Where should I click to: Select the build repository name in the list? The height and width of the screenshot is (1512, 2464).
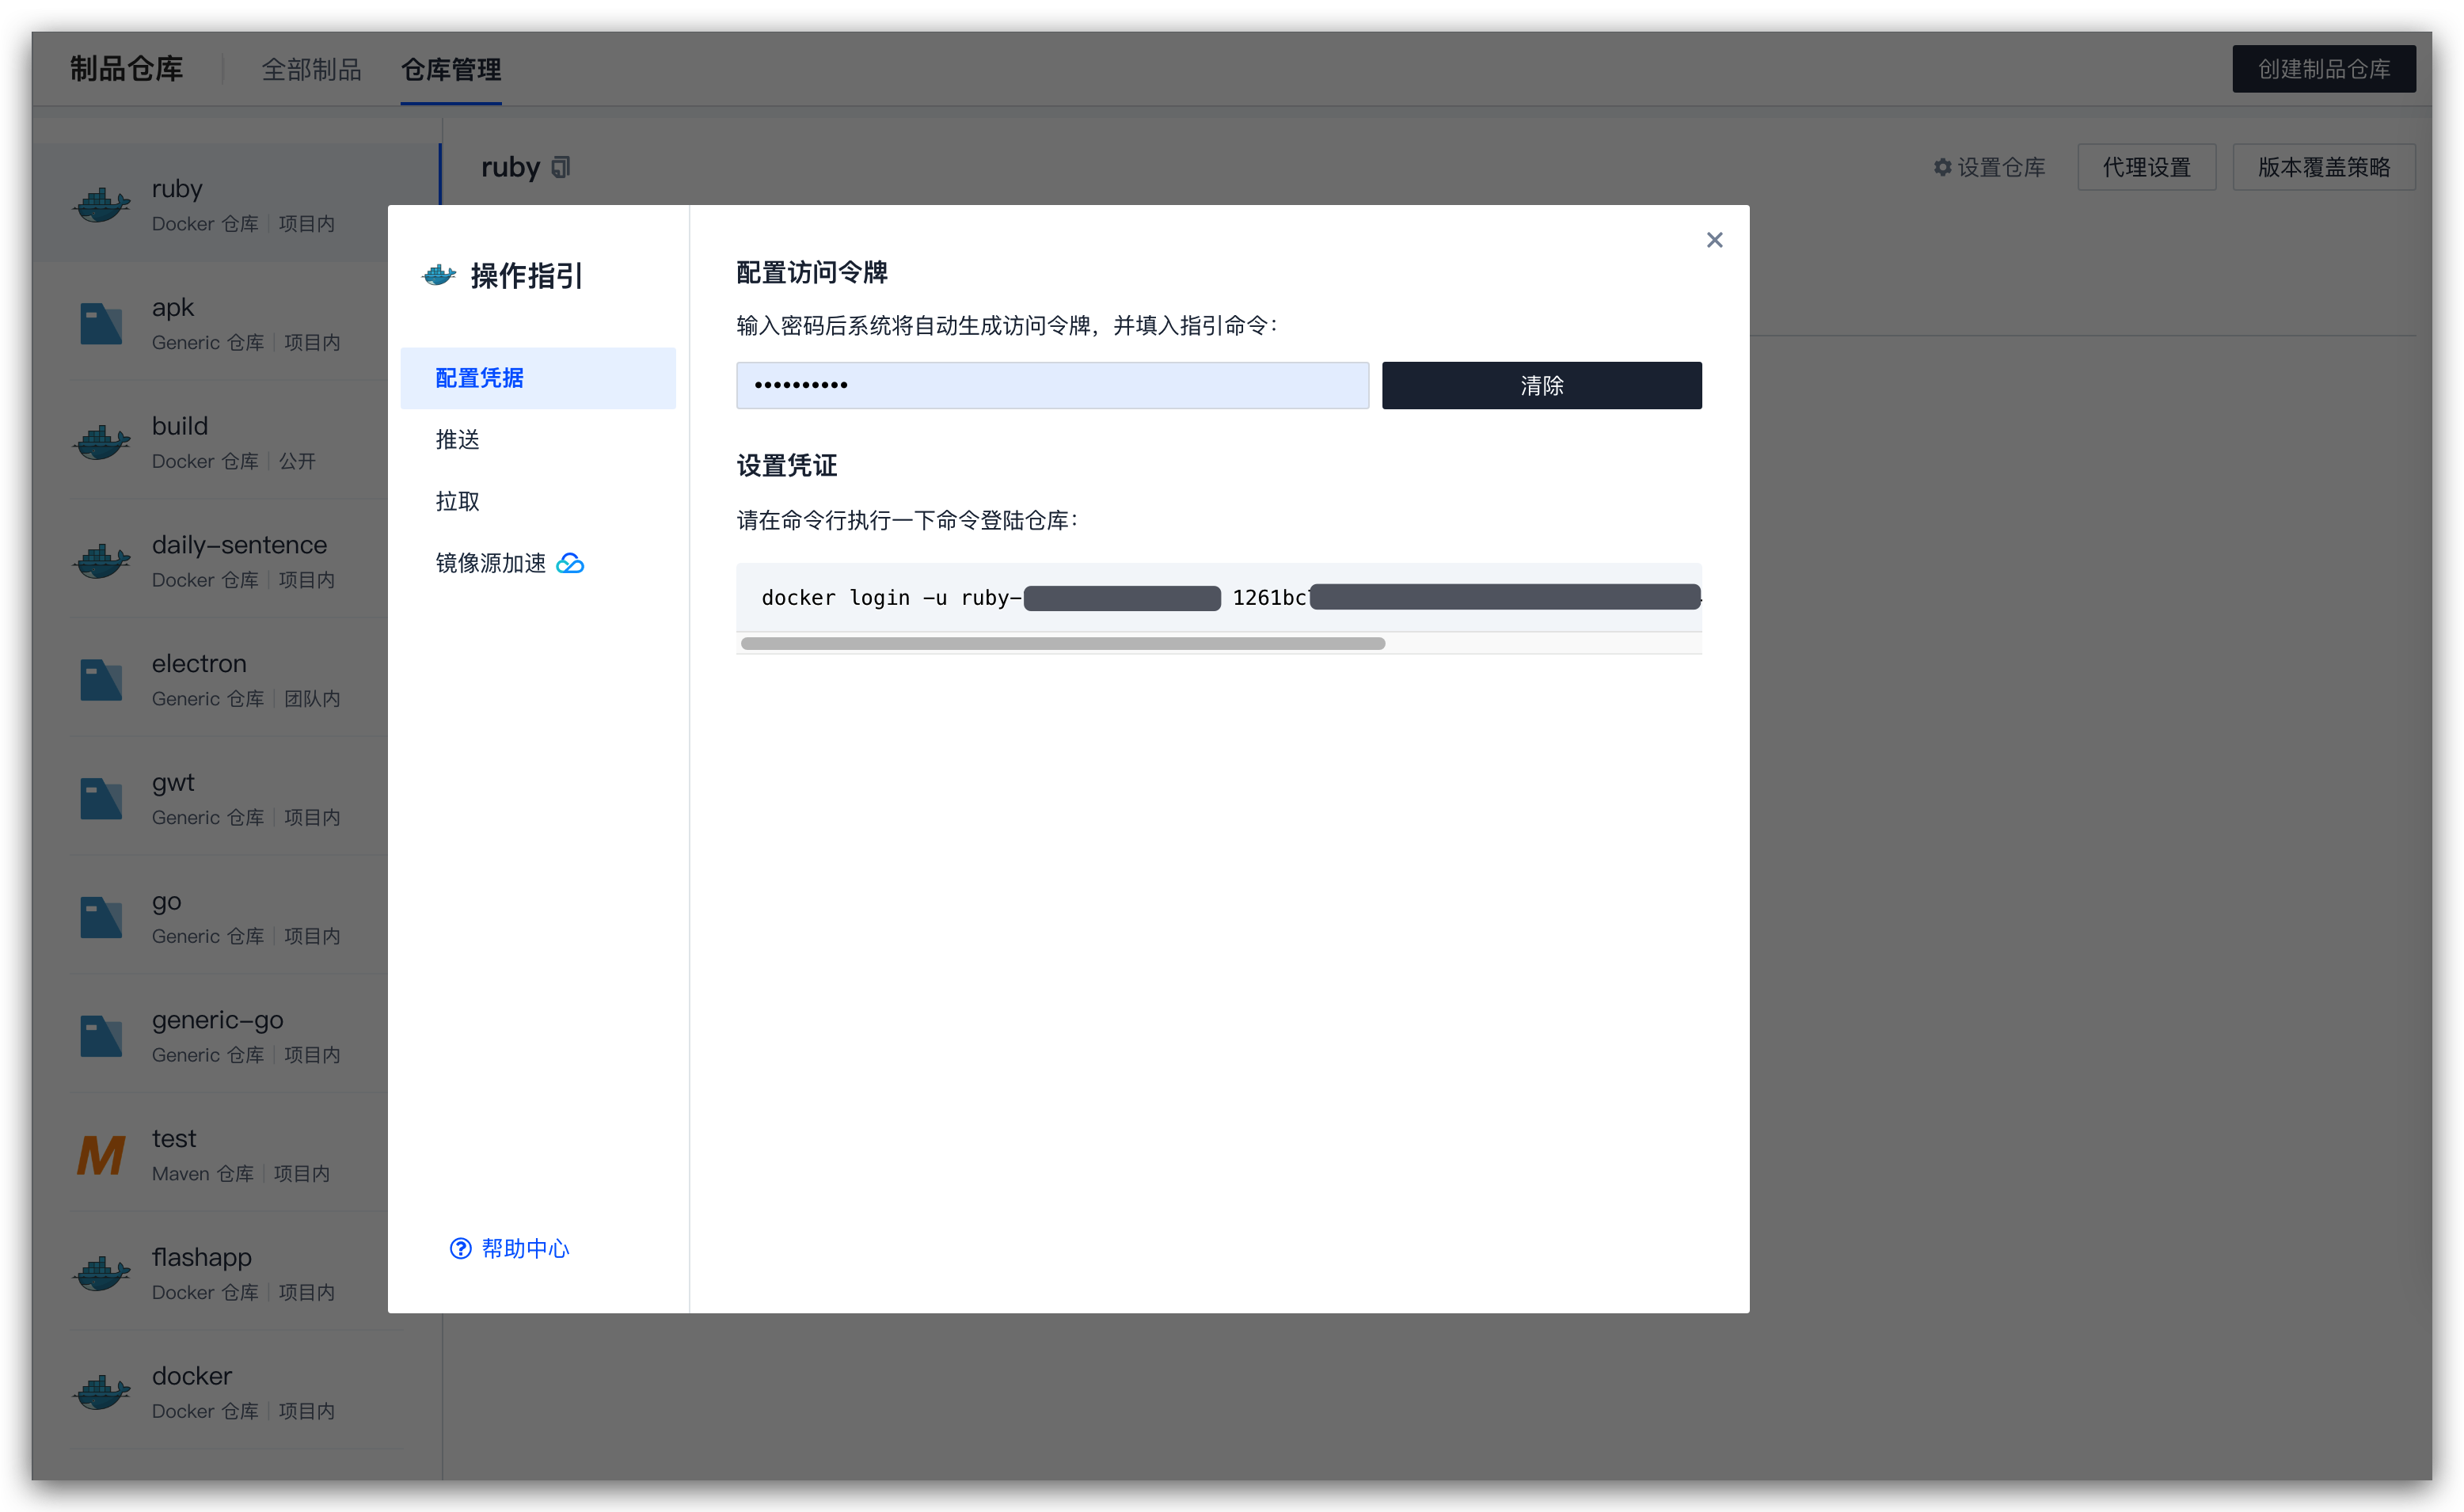[x=180, y=426]
